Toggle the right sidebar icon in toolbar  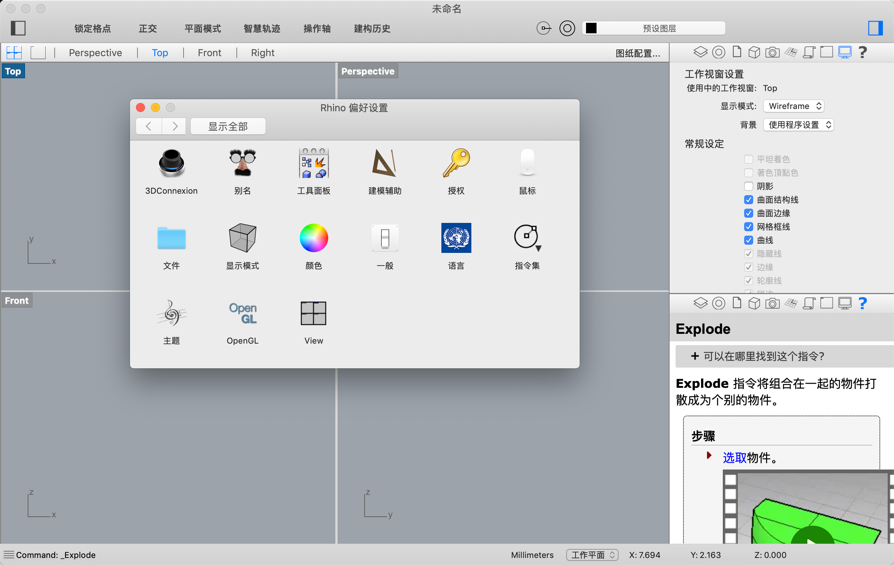point(875,28)
